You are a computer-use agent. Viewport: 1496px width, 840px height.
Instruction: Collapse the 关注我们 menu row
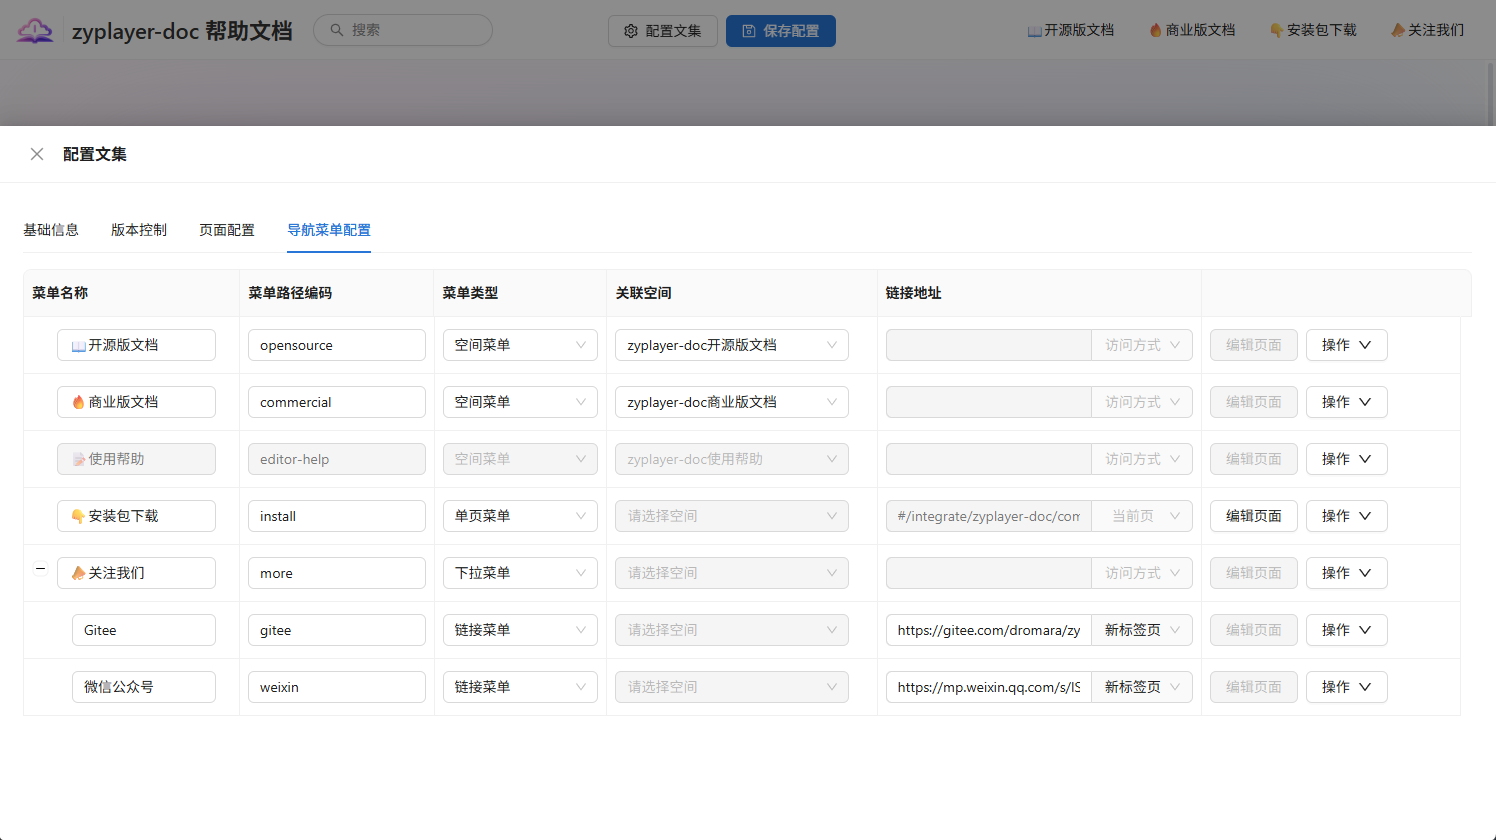40,569
